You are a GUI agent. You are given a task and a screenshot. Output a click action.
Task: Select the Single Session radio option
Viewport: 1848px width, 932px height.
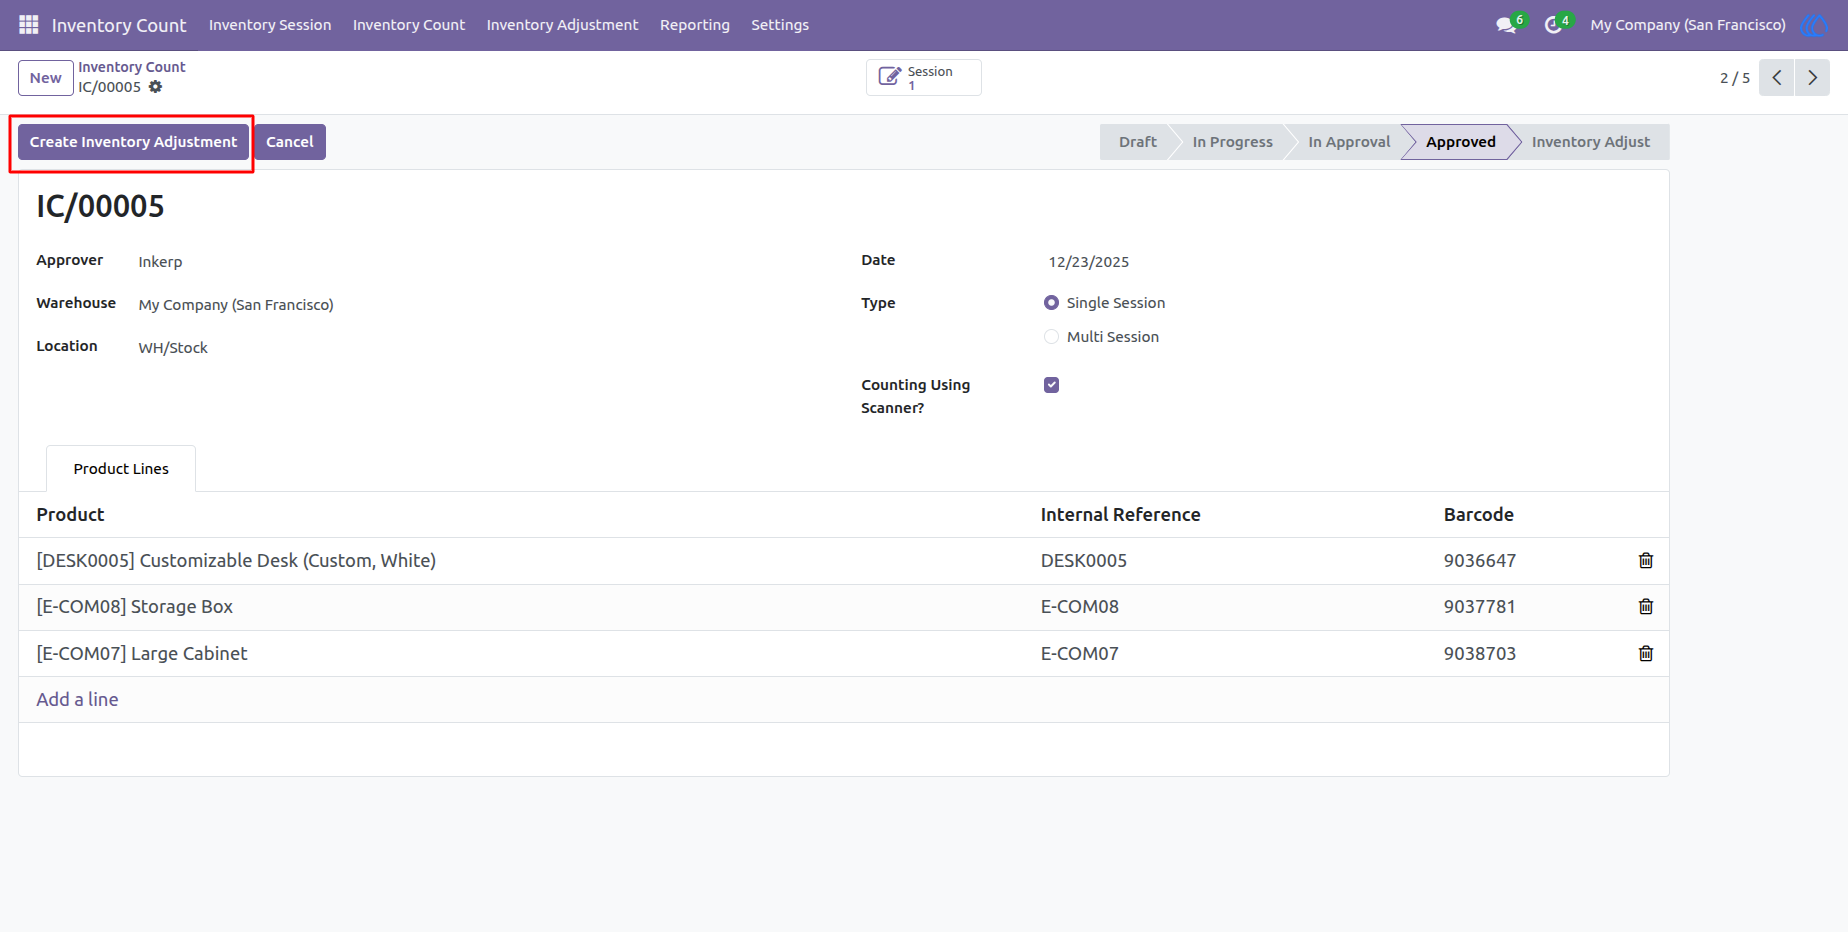click(x=1051, y=303)
